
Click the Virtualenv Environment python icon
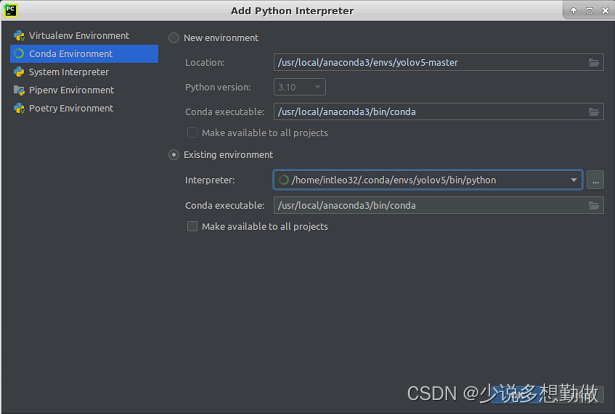click(19, 36)
